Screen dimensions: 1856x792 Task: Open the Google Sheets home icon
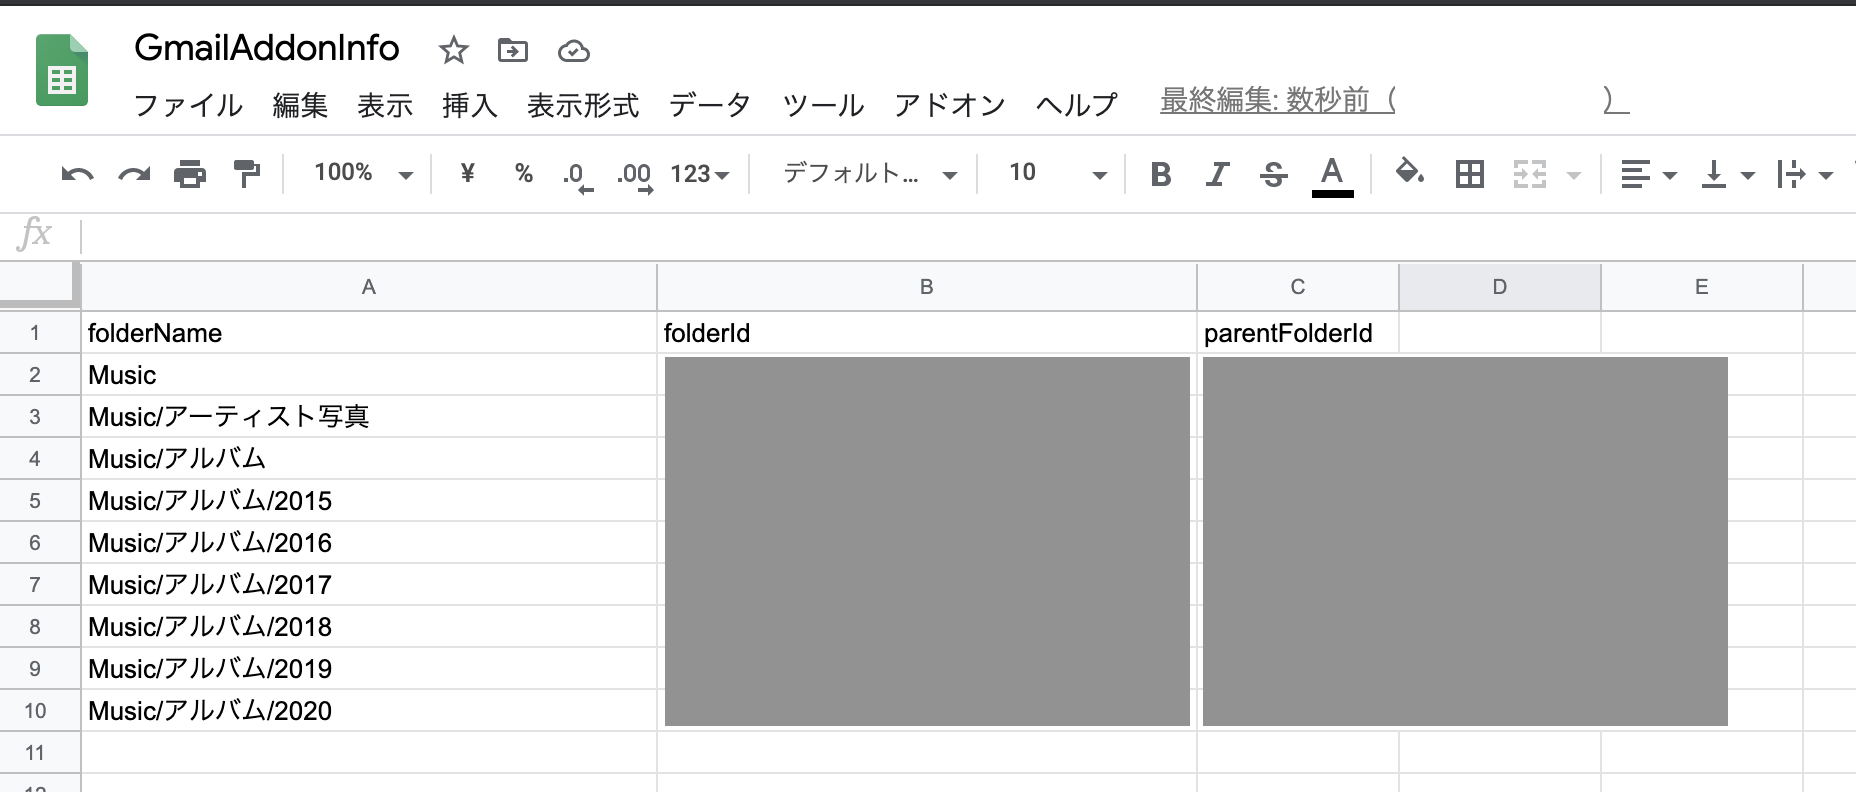click(62, 70)
